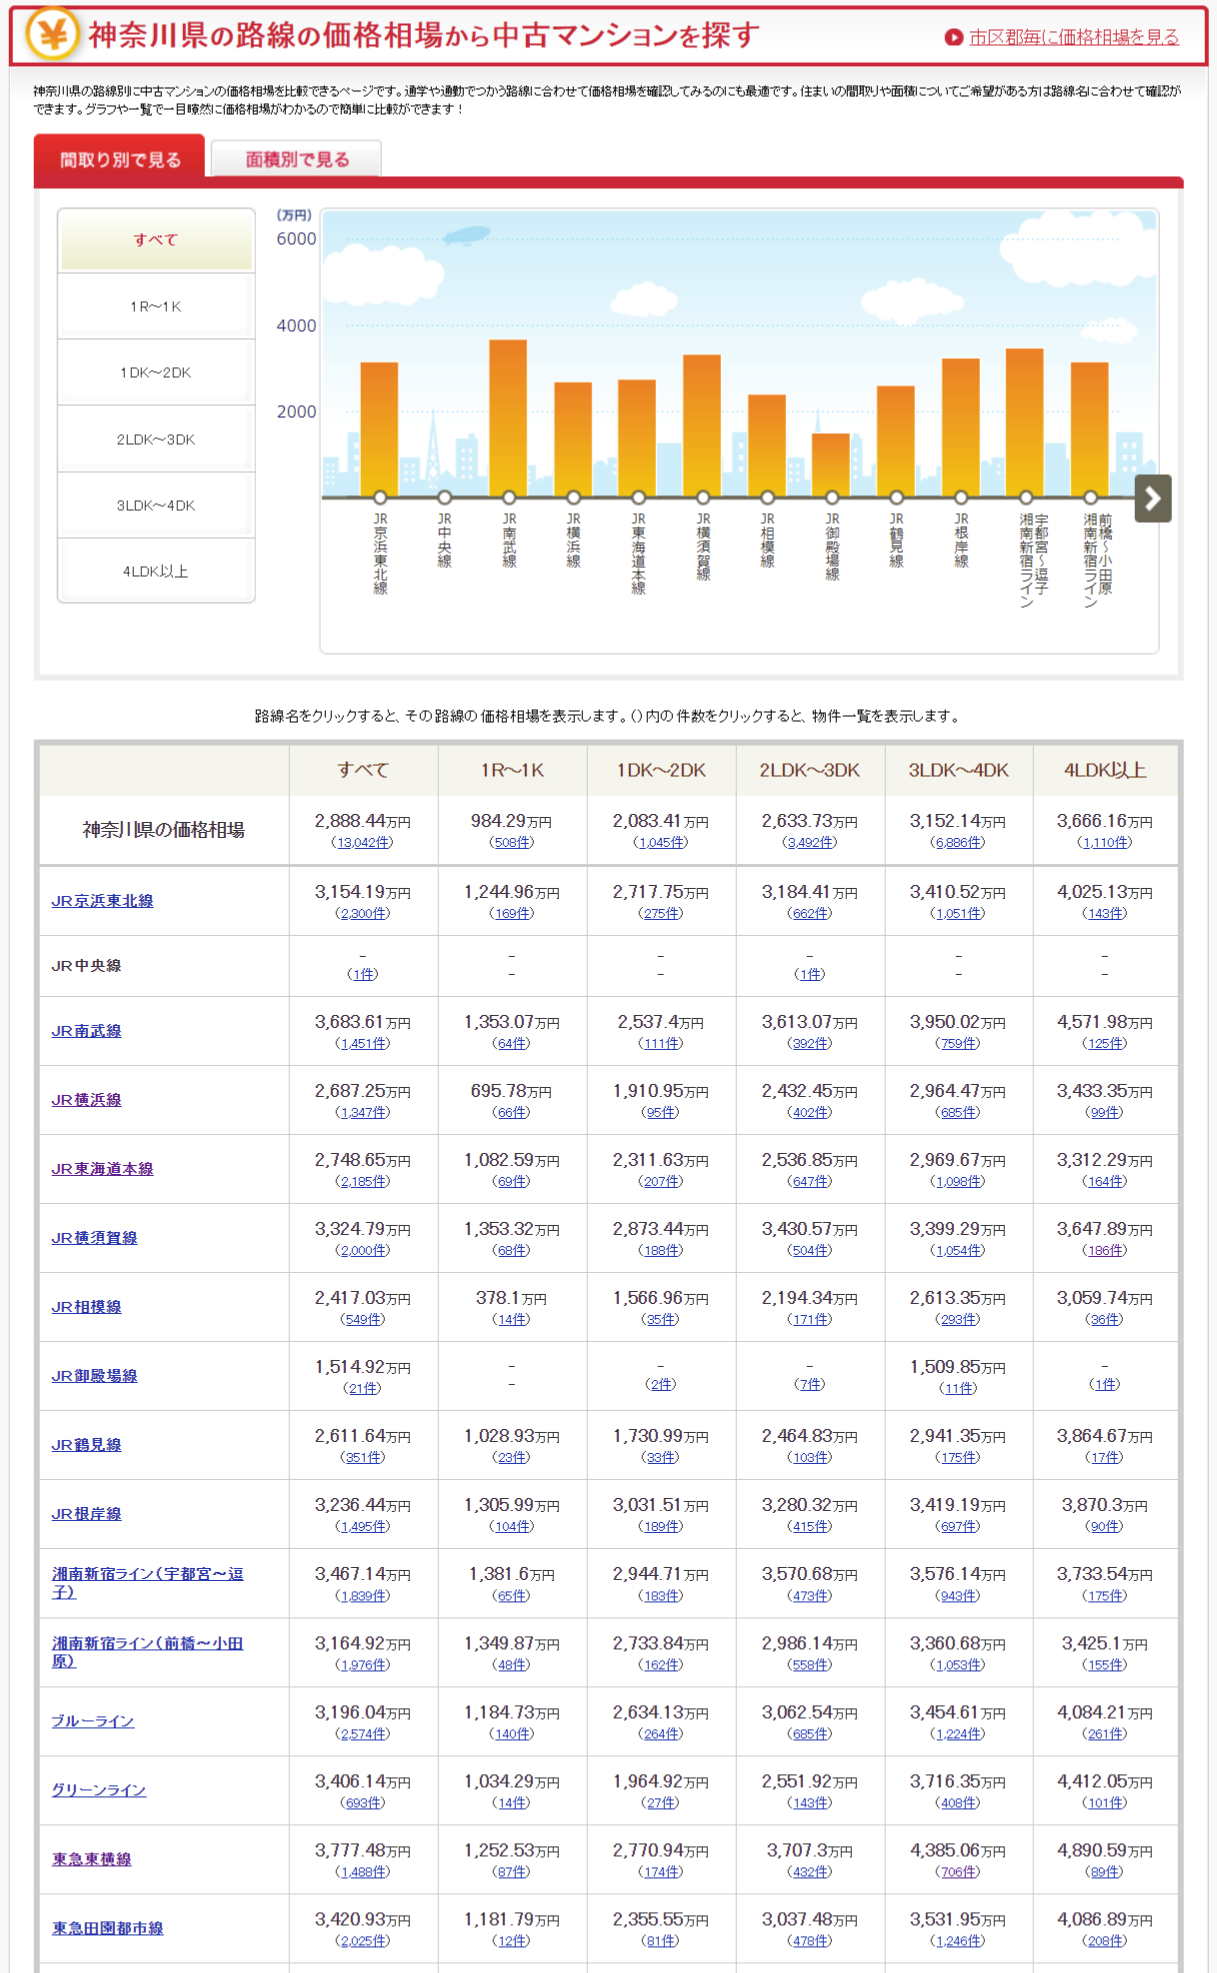Click the JR京浜東北線 bar in chart
Screen dimensions: 1217x1973
pos(379,429)
